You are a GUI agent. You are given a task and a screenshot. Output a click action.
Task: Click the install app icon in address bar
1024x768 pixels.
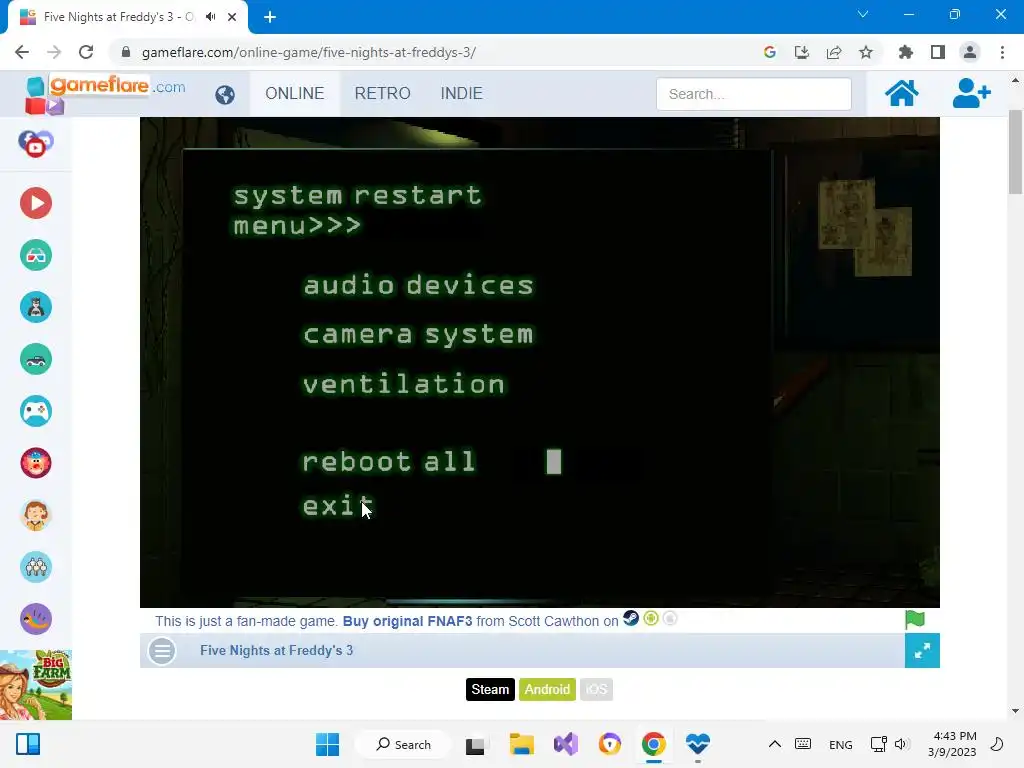click(802, 52)
